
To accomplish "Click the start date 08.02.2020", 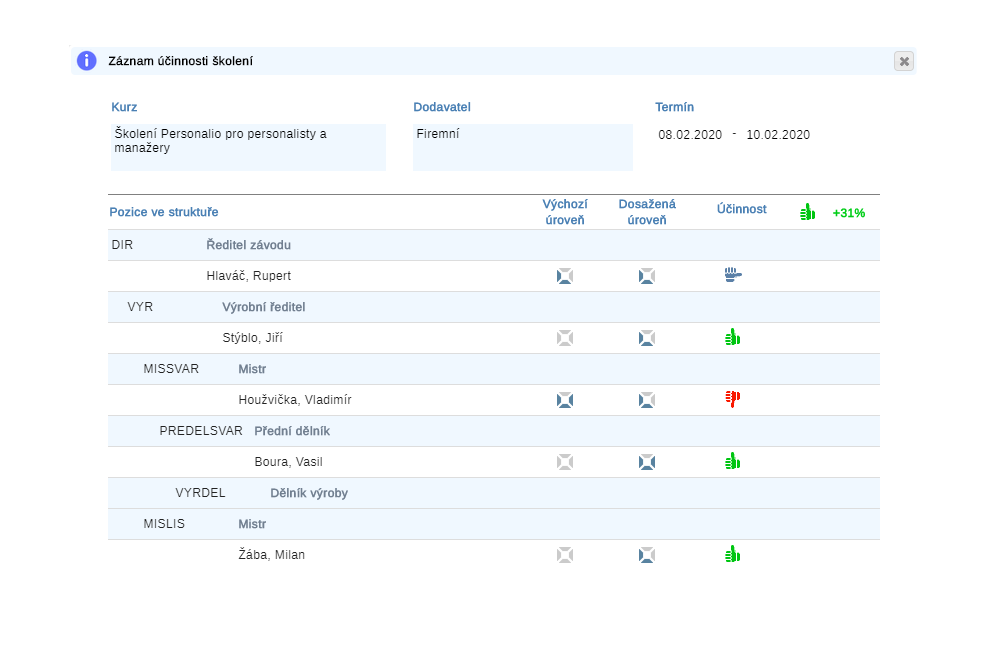I will (689, 135).
